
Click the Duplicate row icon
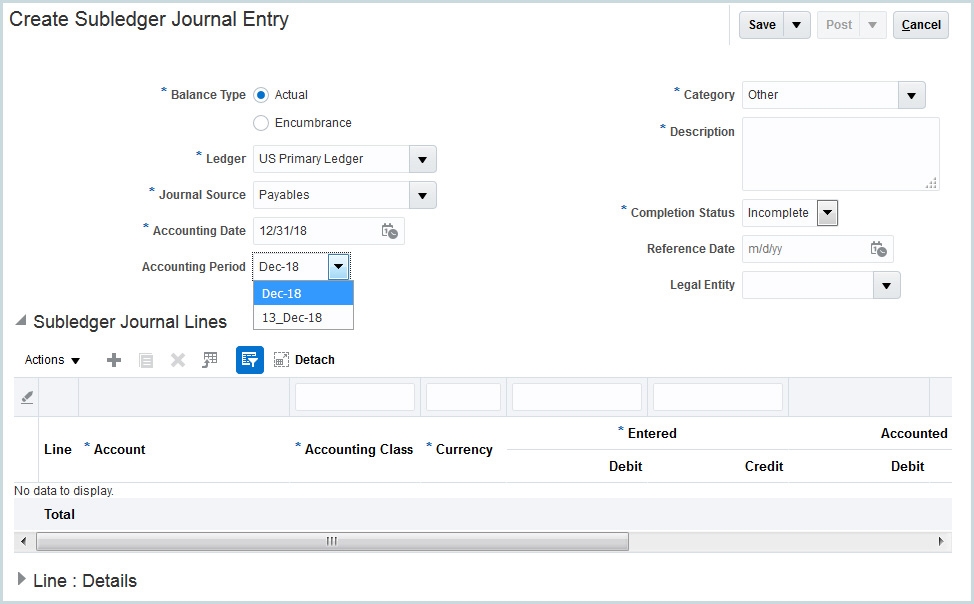[145, 359]
